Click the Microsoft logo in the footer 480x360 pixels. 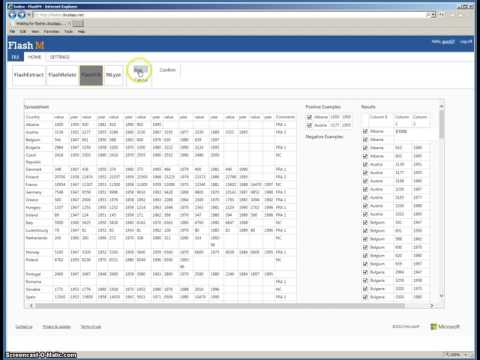(445, 327)
